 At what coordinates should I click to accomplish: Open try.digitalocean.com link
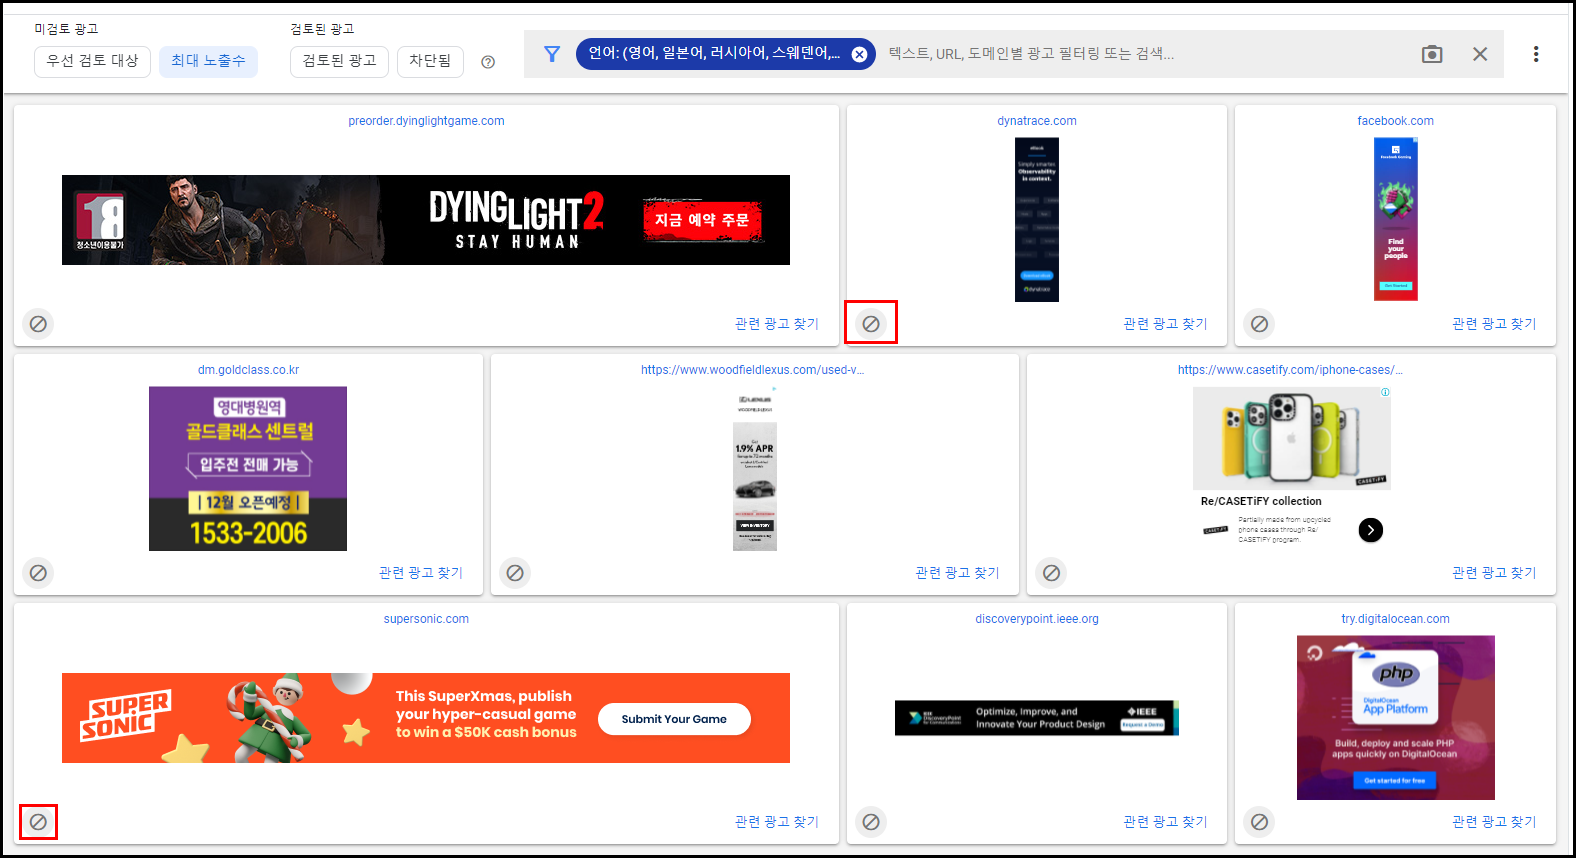(x=1395, y=619)
